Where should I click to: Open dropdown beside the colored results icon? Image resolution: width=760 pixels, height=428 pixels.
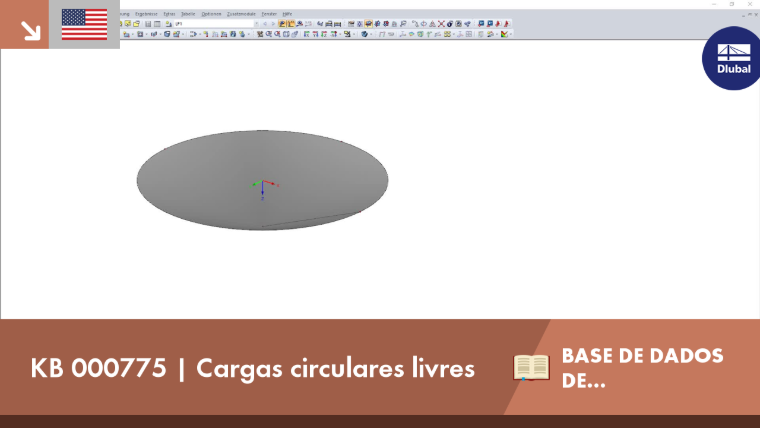[x=511, y=34]
